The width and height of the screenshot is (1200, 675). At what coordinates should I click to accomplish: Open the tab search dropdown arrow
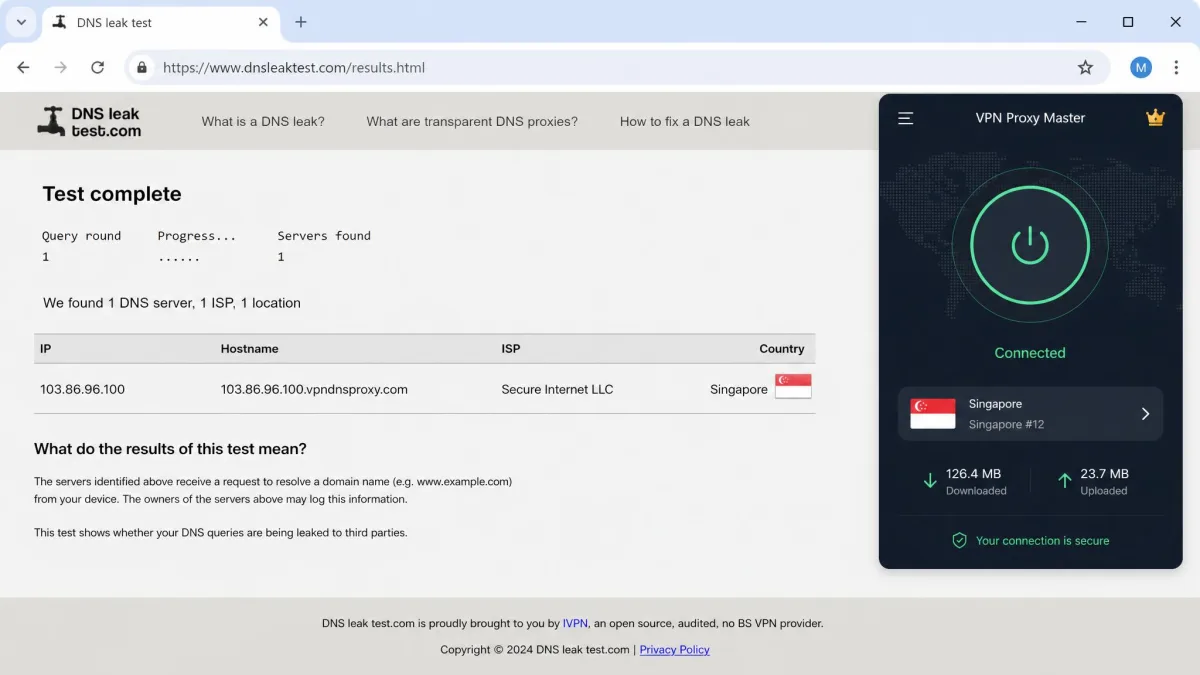tap(21, 22)
